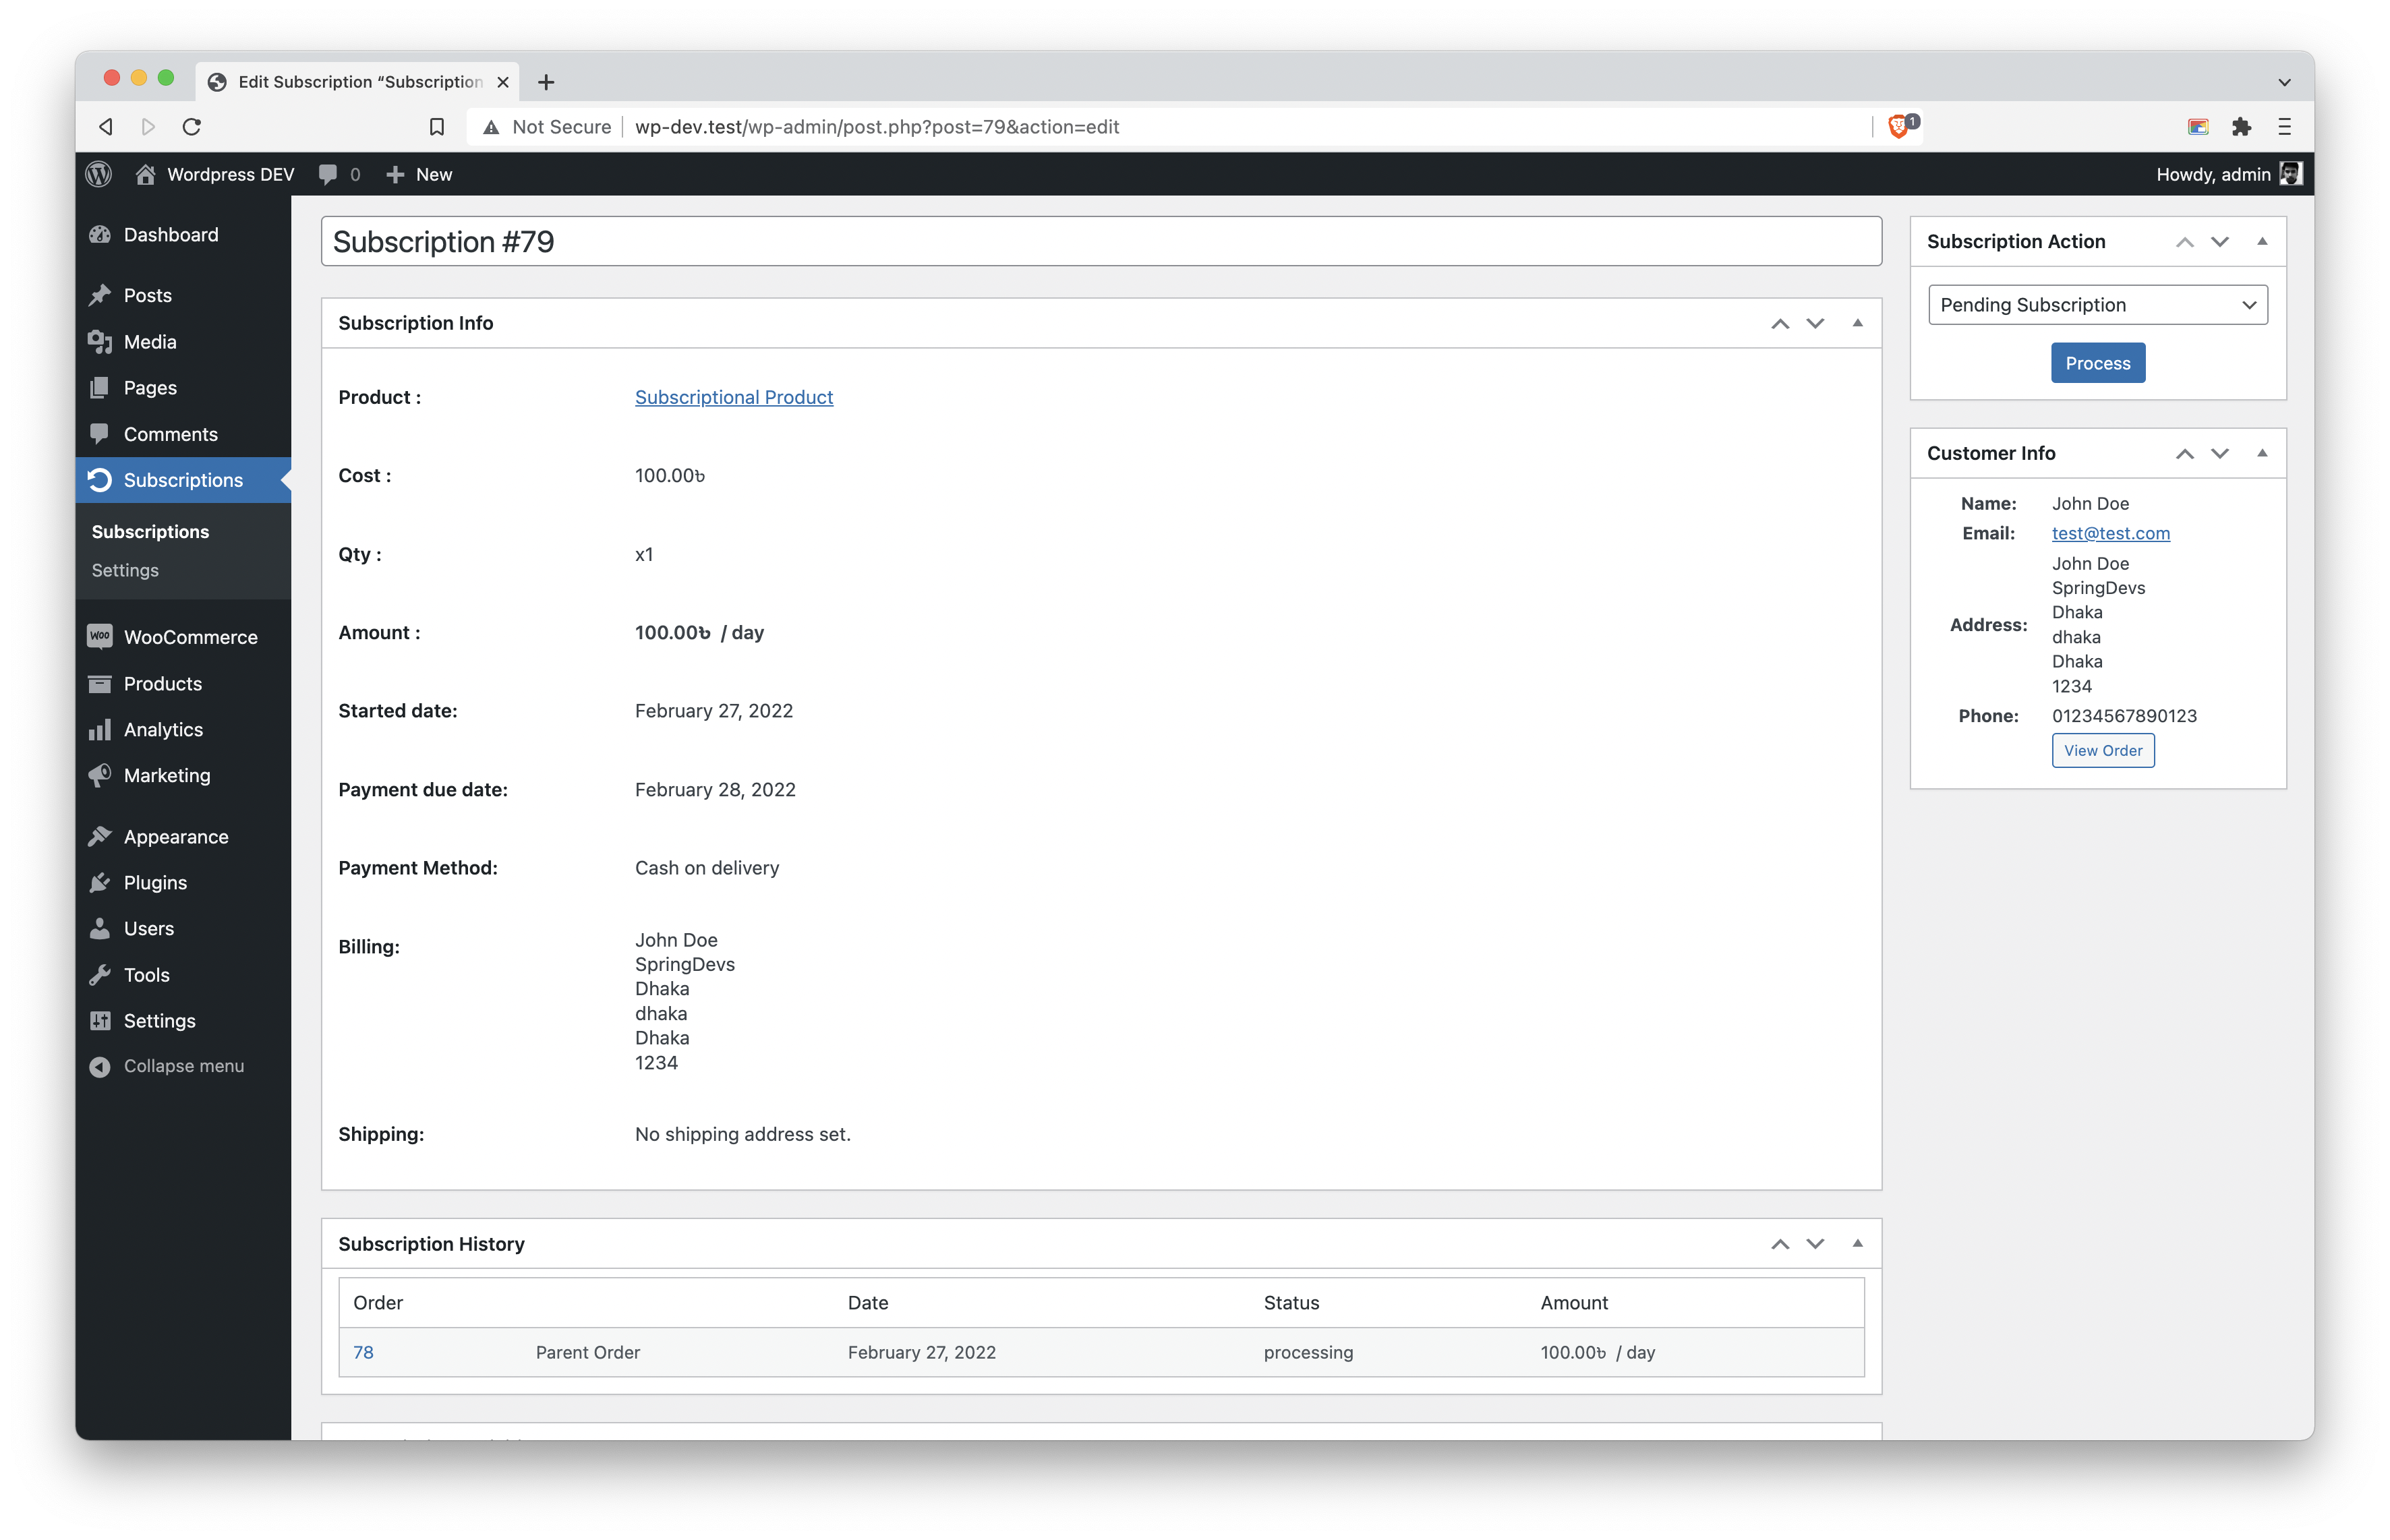Click the Subscriptional Product link
The width and height of the screenshot is (2390, 1540).
(x=733, y=397)
